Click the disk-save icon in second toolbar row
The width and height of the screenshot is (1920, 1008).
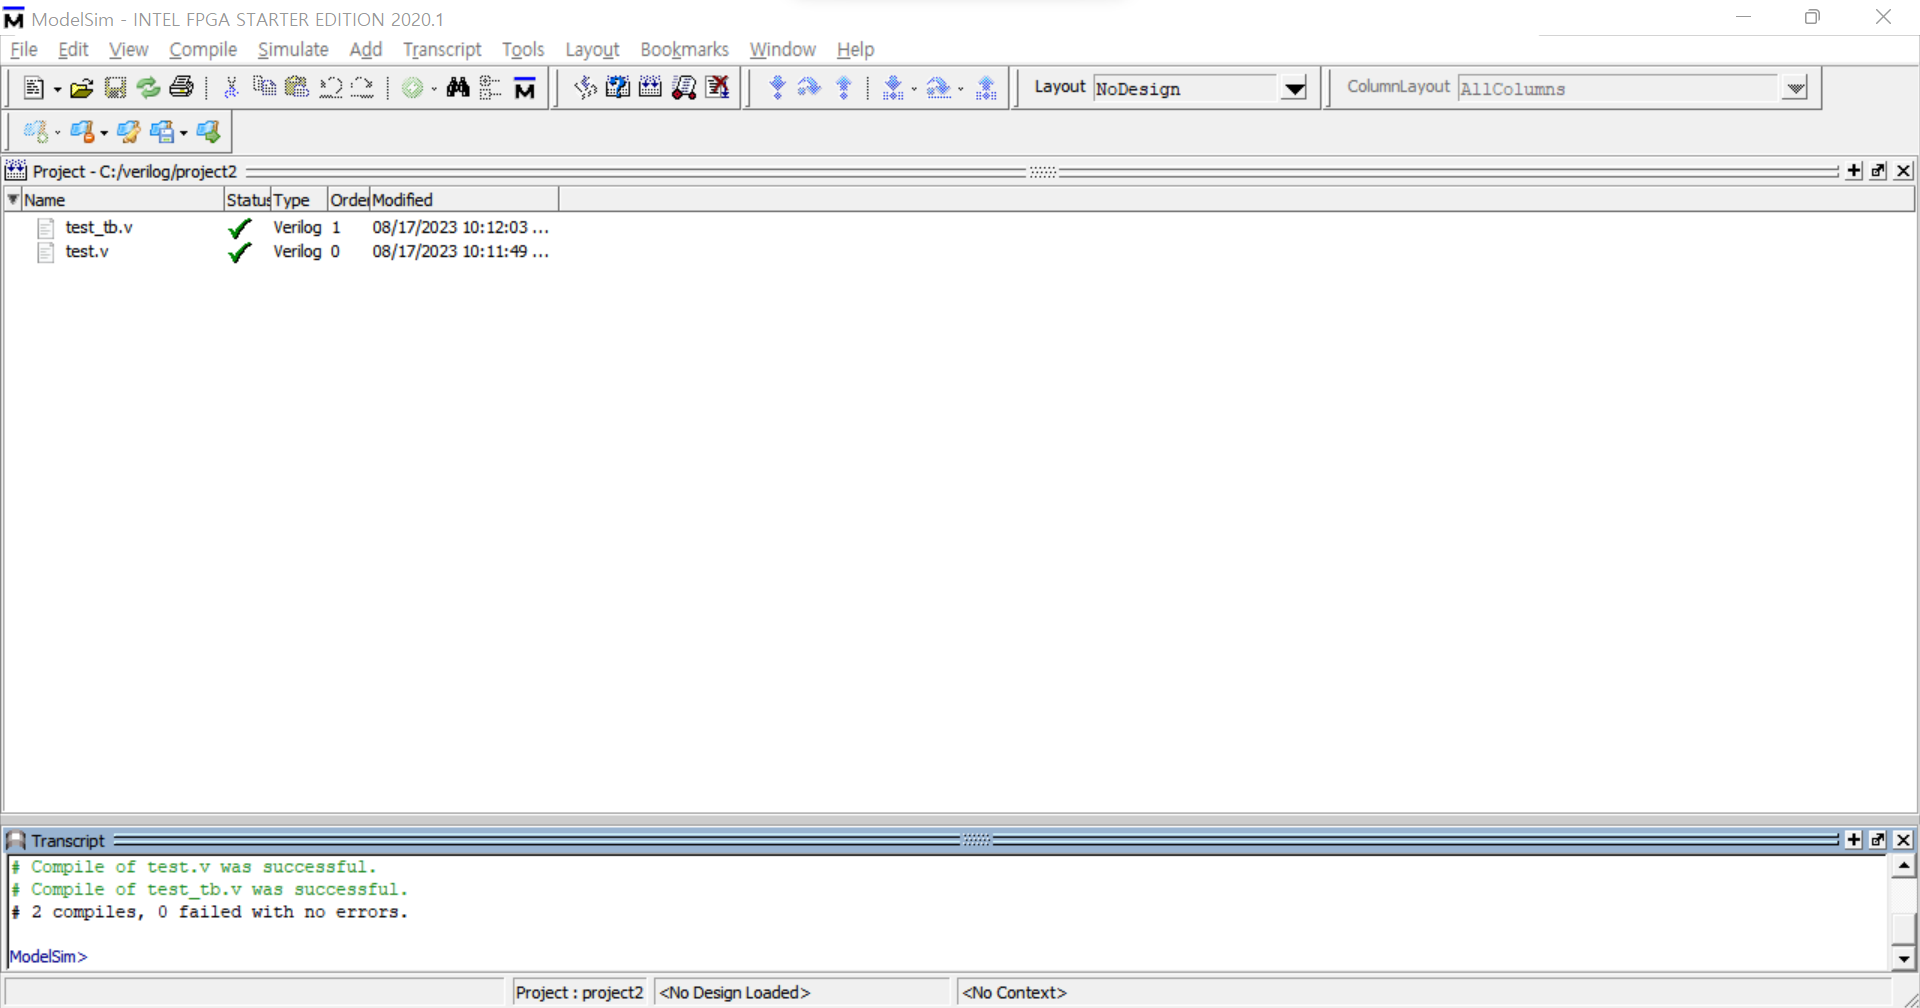161,131
